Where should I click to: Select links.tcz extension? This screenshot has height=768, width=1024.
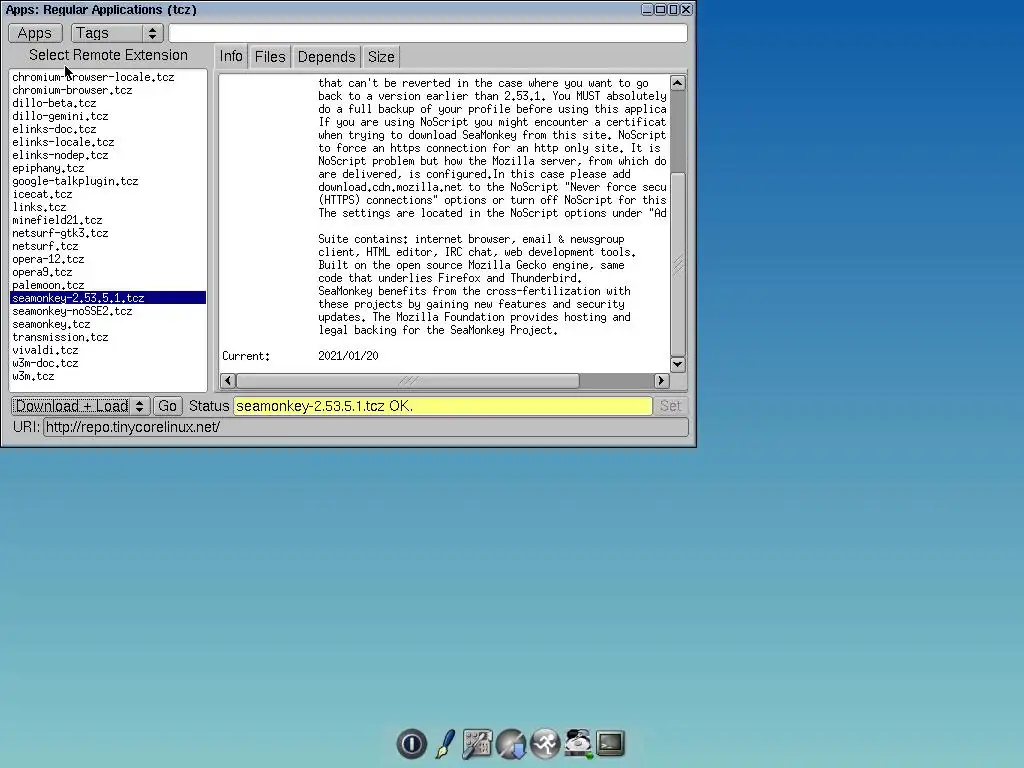[108, 207]
